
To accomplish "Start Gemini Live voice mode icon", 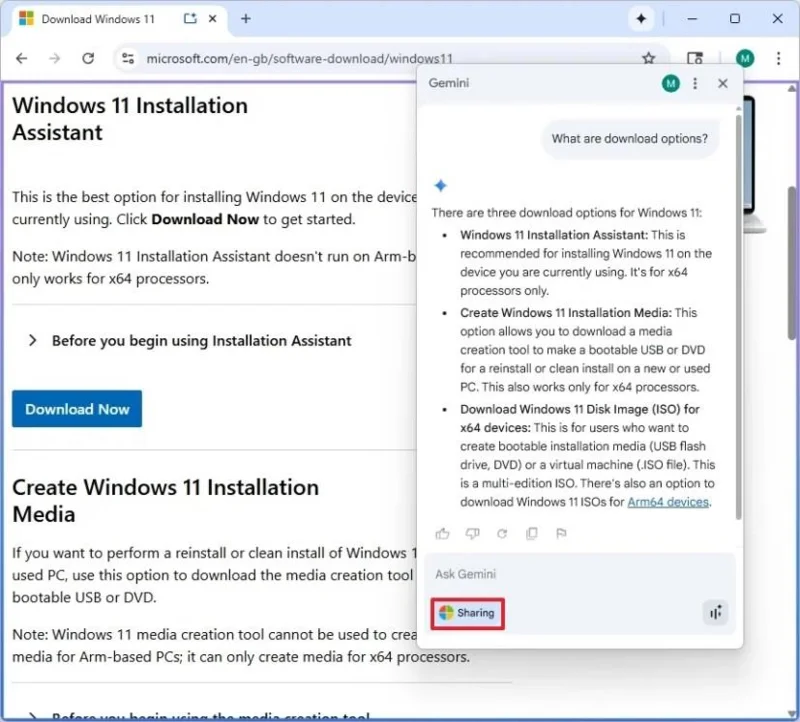I will pyautogui.click(x=715, y=612).
